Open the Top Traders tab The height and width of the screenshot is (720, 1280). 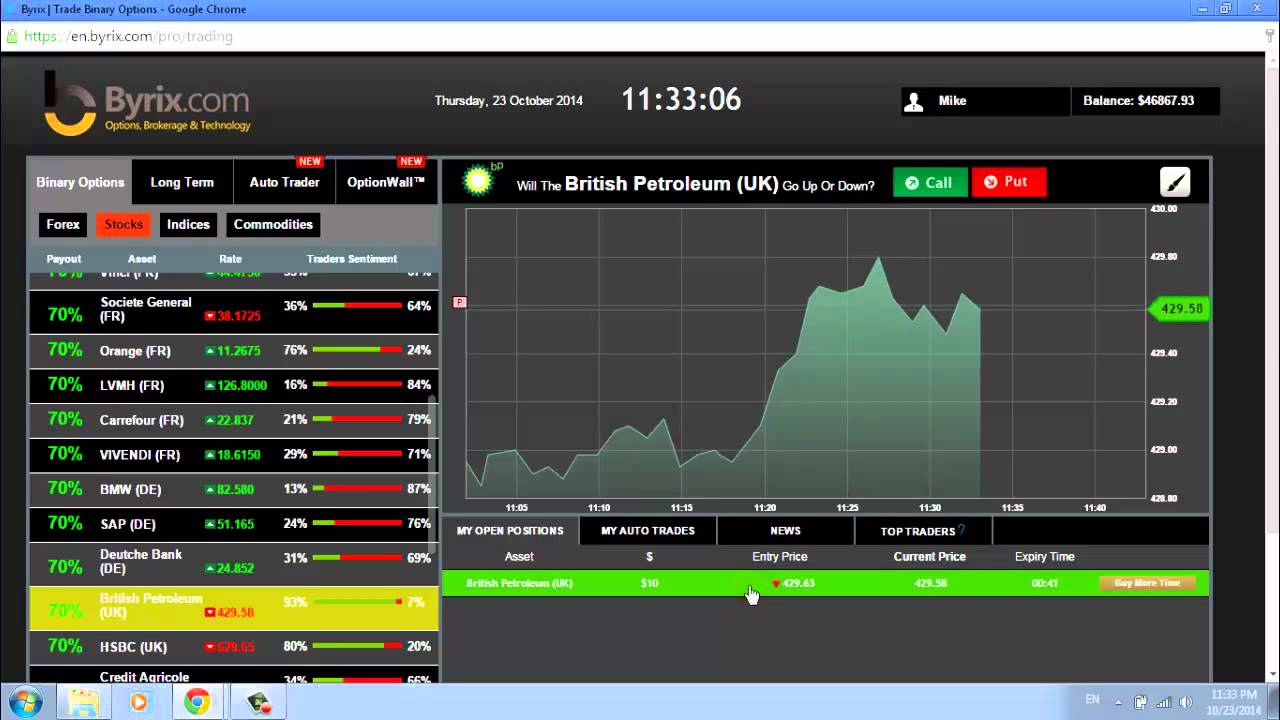pos(922,531)
